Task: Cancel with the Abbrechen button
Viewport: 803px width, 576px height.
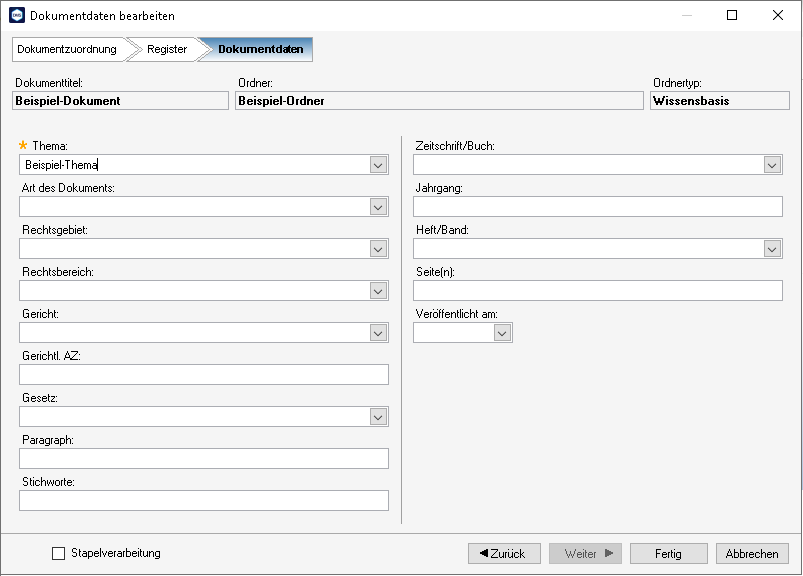Action: click(x=752, y=553)
